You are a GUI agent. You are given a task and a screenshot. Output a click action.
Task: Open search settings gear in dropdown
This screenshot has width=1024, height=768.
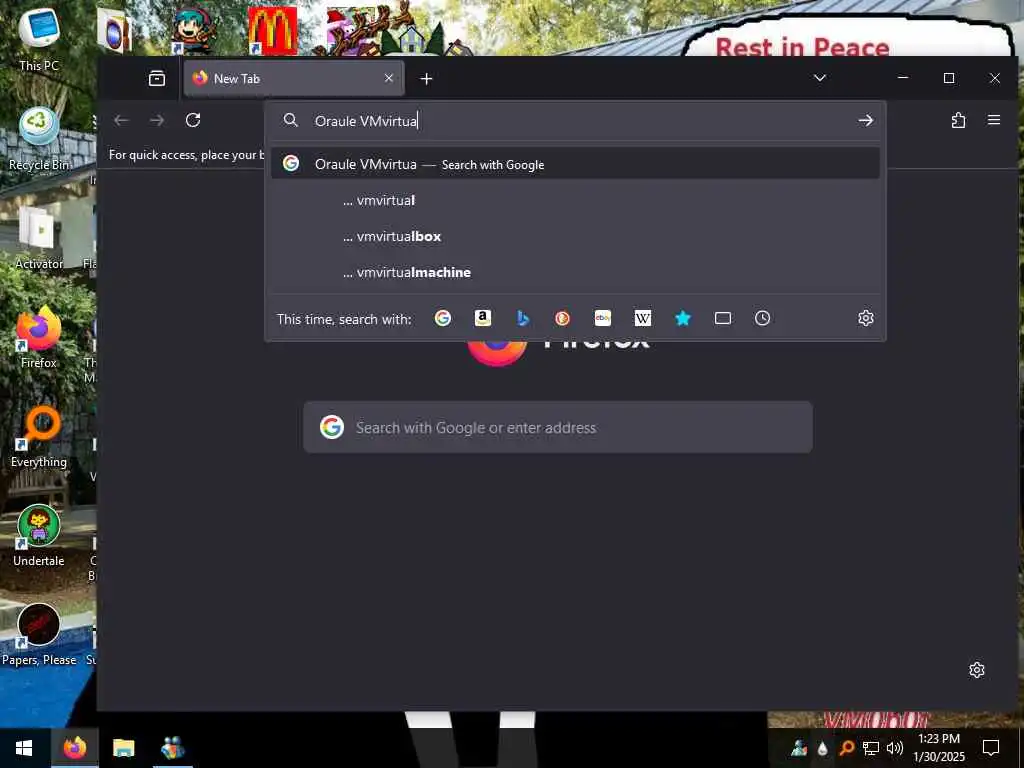pos(865,318)
